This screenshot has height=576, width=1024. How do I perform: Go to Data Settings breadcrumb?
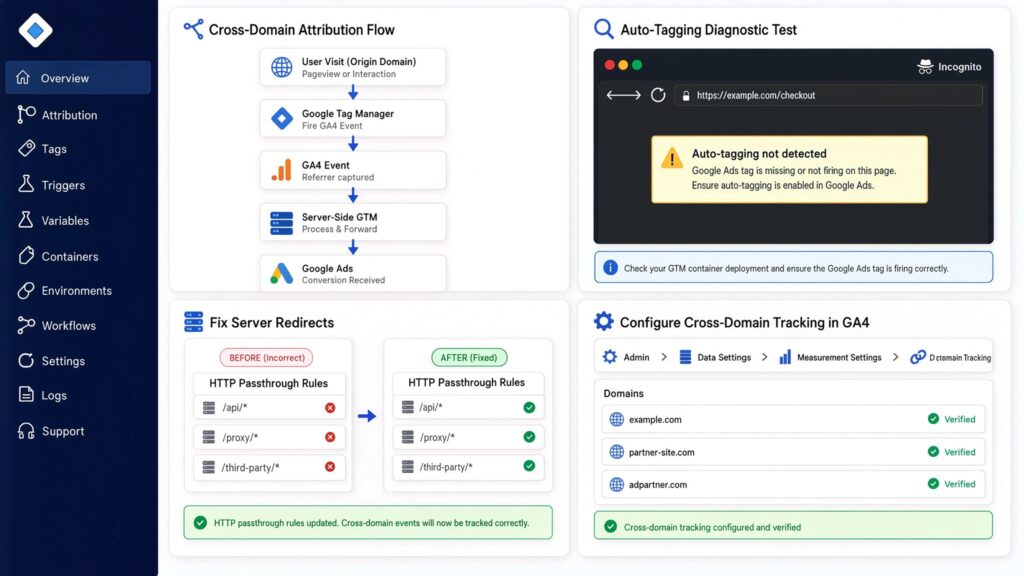(x=715, y=357)
